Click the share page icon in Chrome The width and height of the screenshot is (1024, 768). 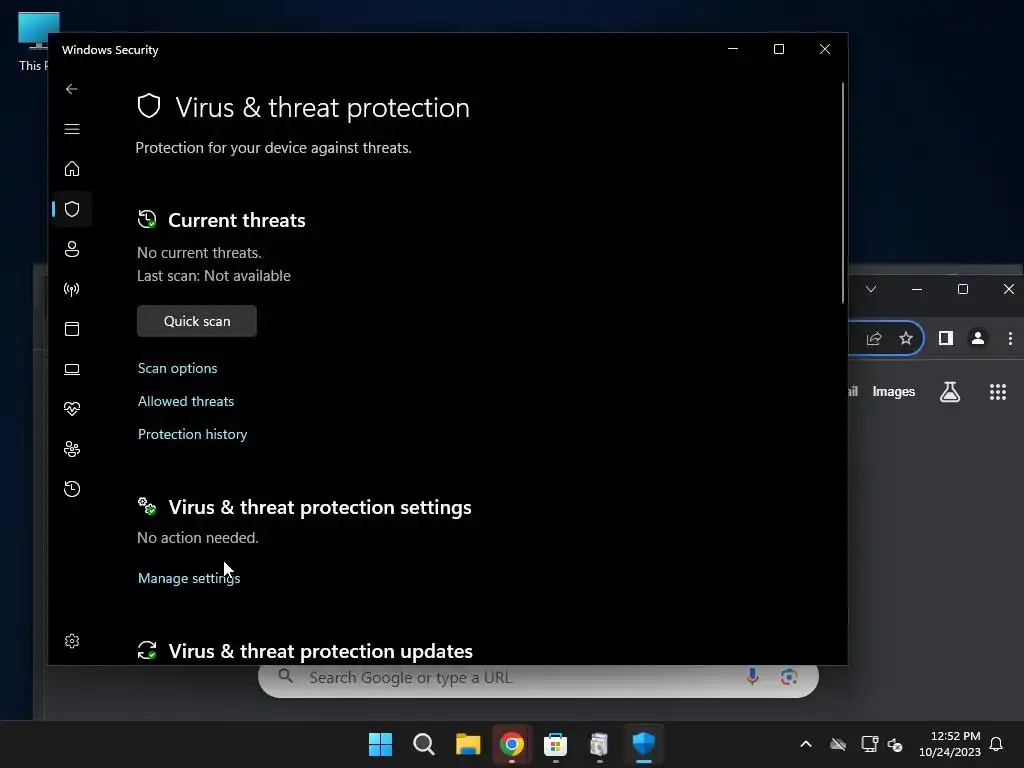tap(874, 338)
